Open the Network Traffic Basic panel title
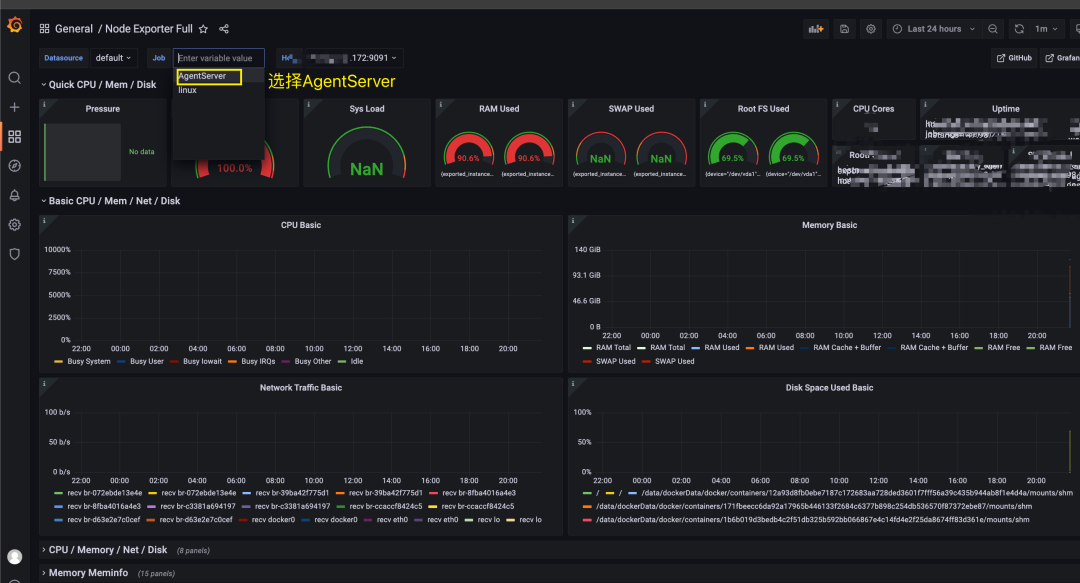1080x583 pixels. click(x=301, y=388)
